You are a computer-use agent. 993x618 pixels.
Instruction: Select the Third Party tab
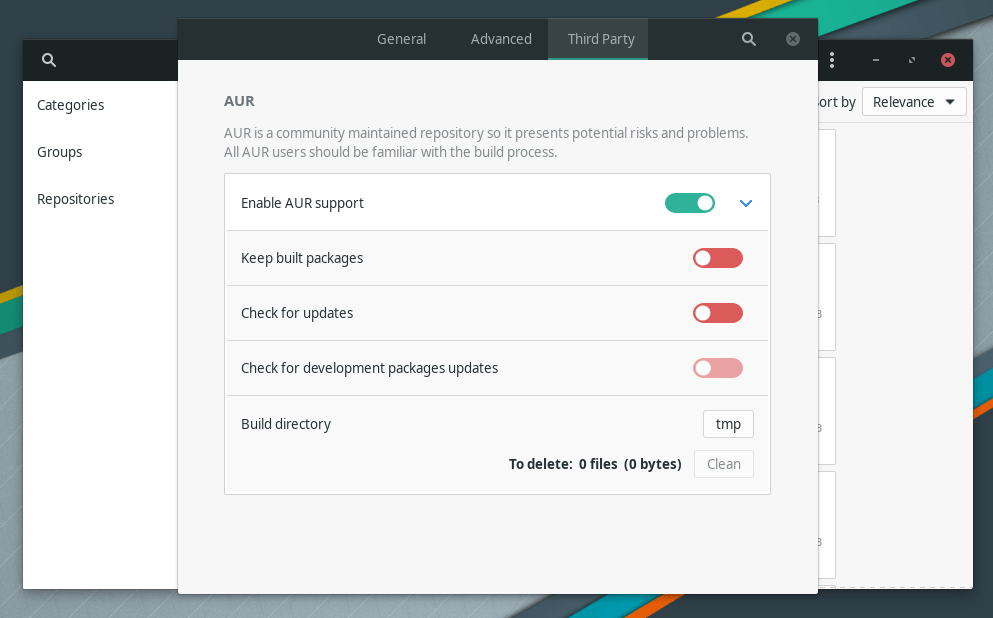601,39
